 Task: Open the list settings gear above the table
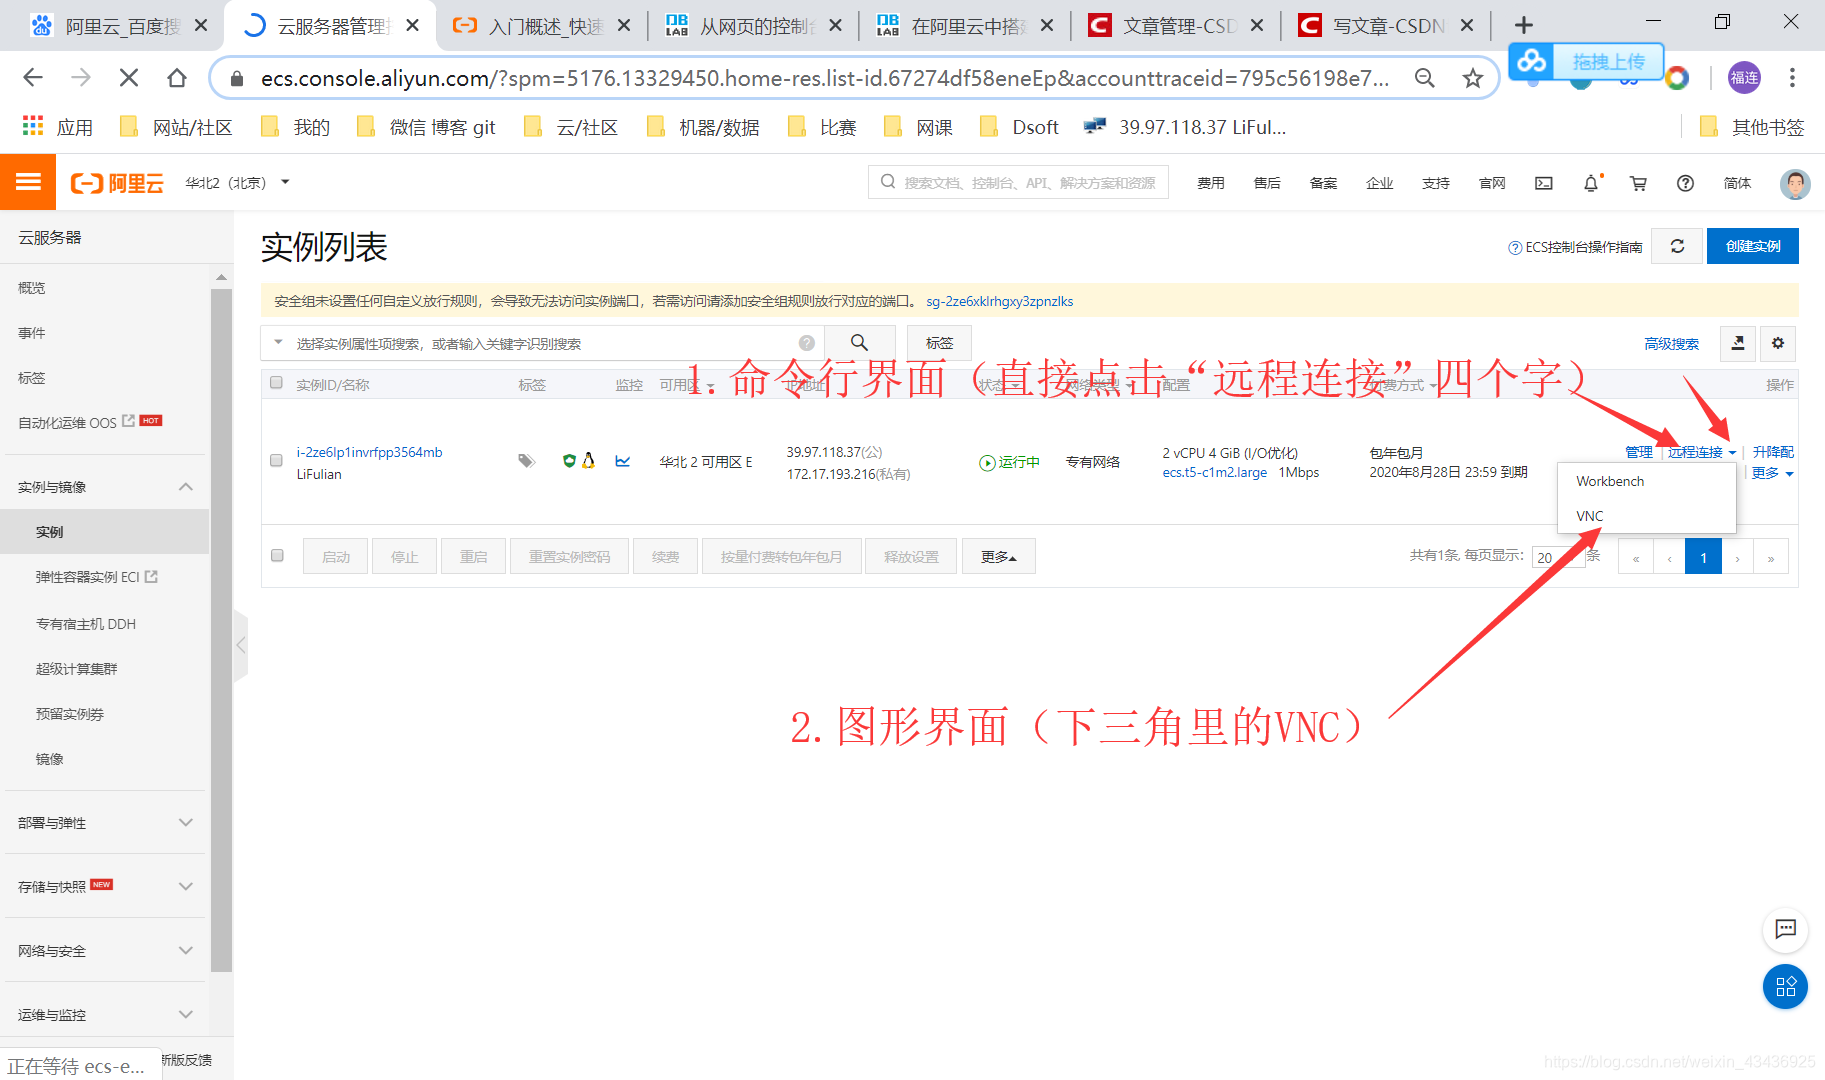click(1778, 343)
